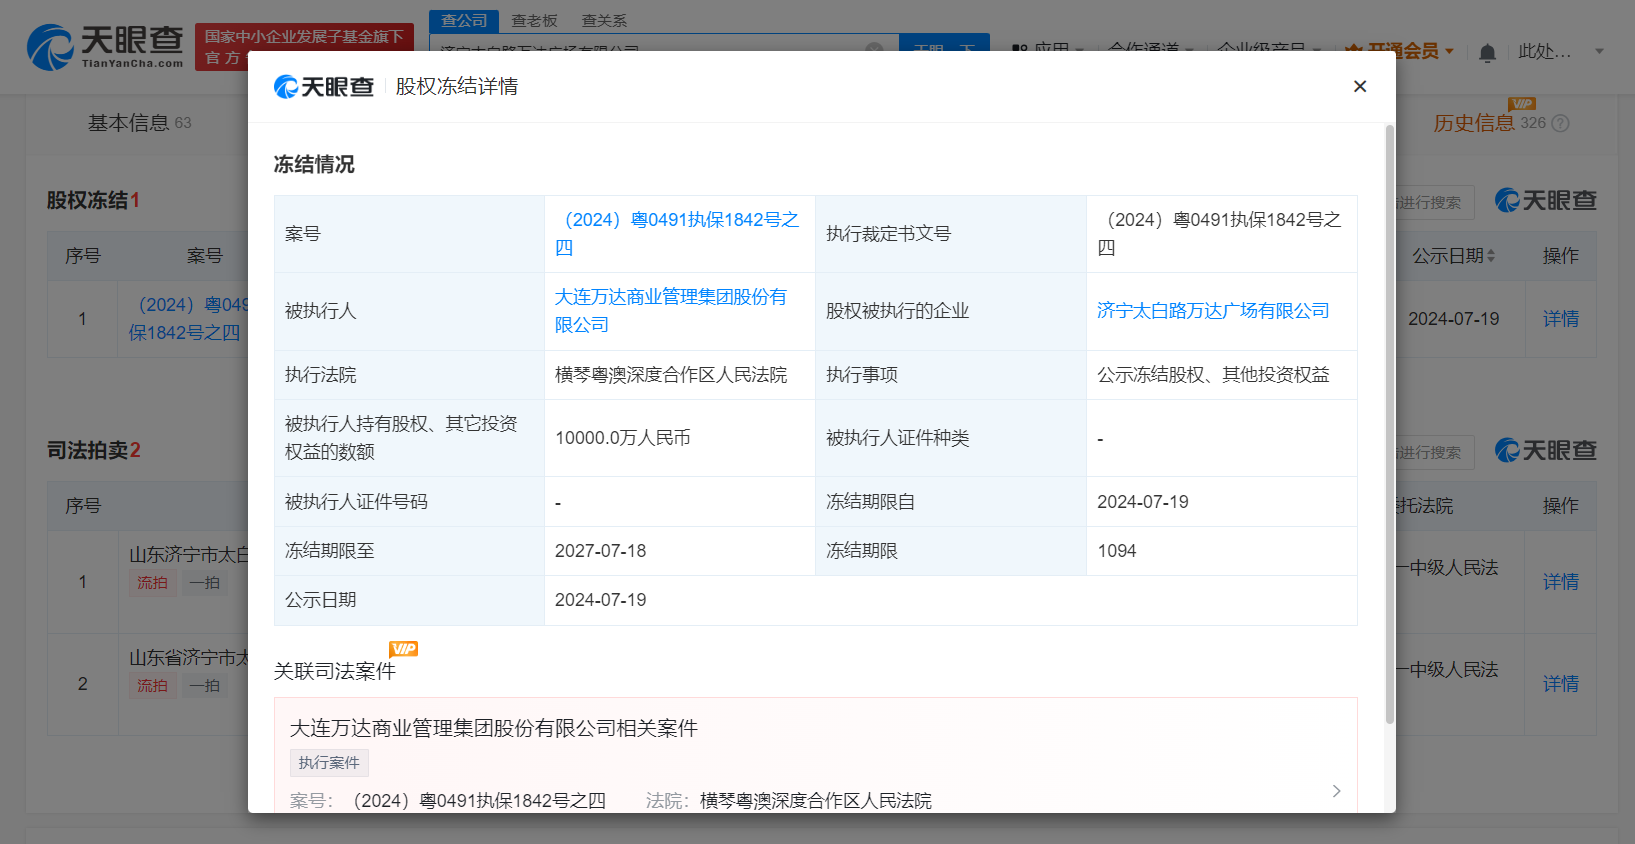Image resolution: width=1635 pixels, height=844 pixels.
Task: Click sort arrows next to 公示日期
Action: (x=1491, y=256)
